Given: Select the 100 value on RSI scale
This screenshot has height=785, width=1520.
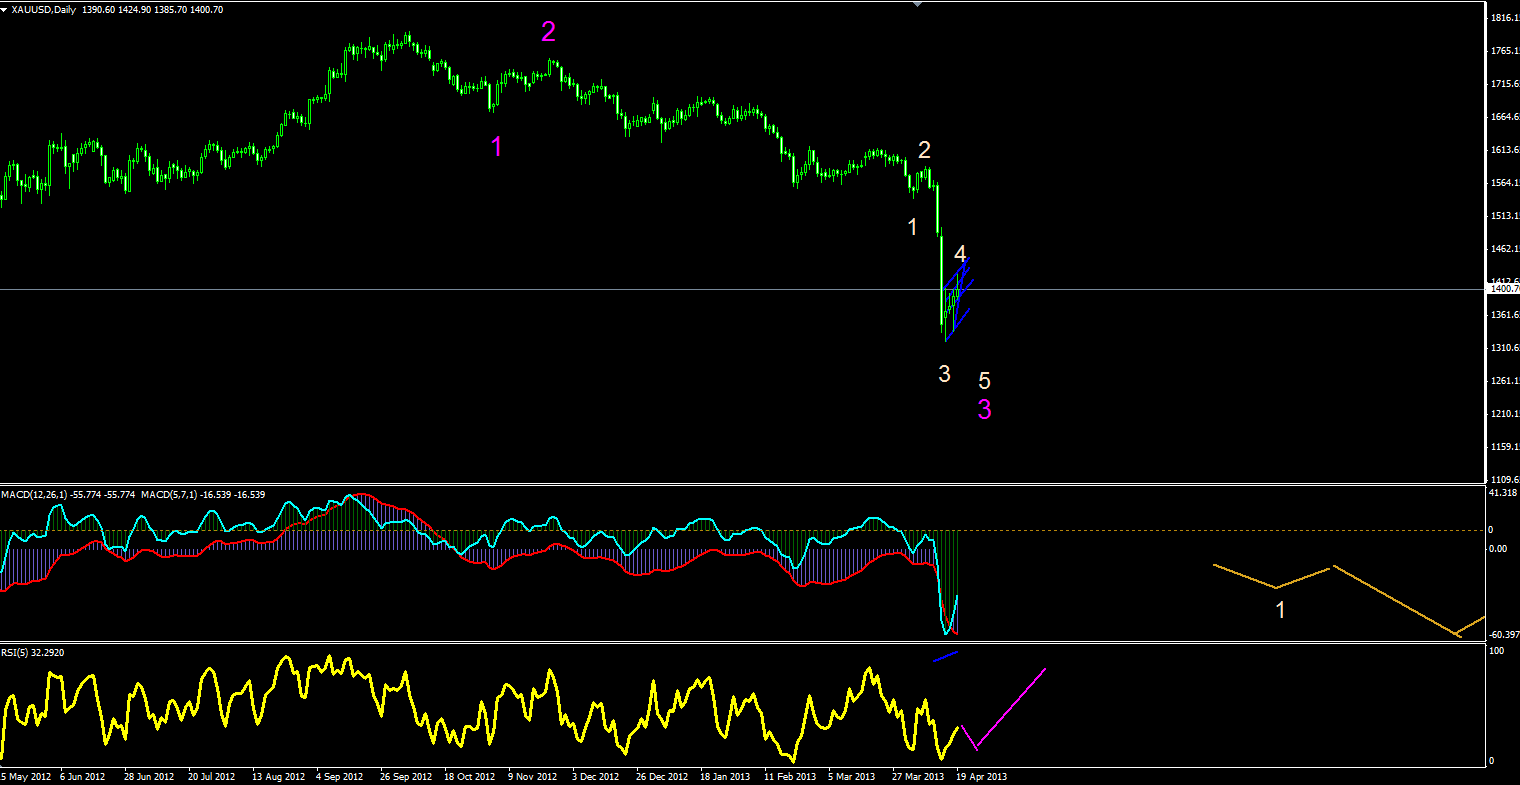Looking at the screenshot, I should coord(1497,651).
